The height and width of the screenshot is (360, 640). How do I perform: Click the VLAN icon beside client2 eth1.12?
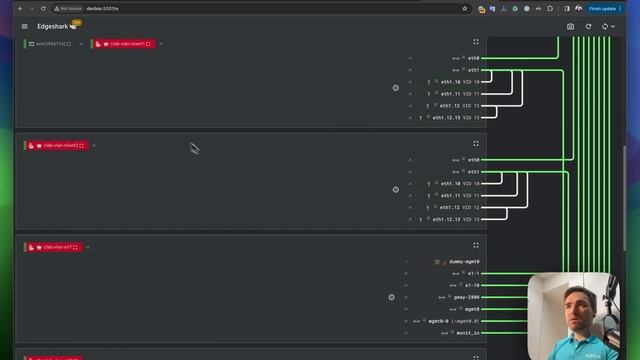click(428, 207)
